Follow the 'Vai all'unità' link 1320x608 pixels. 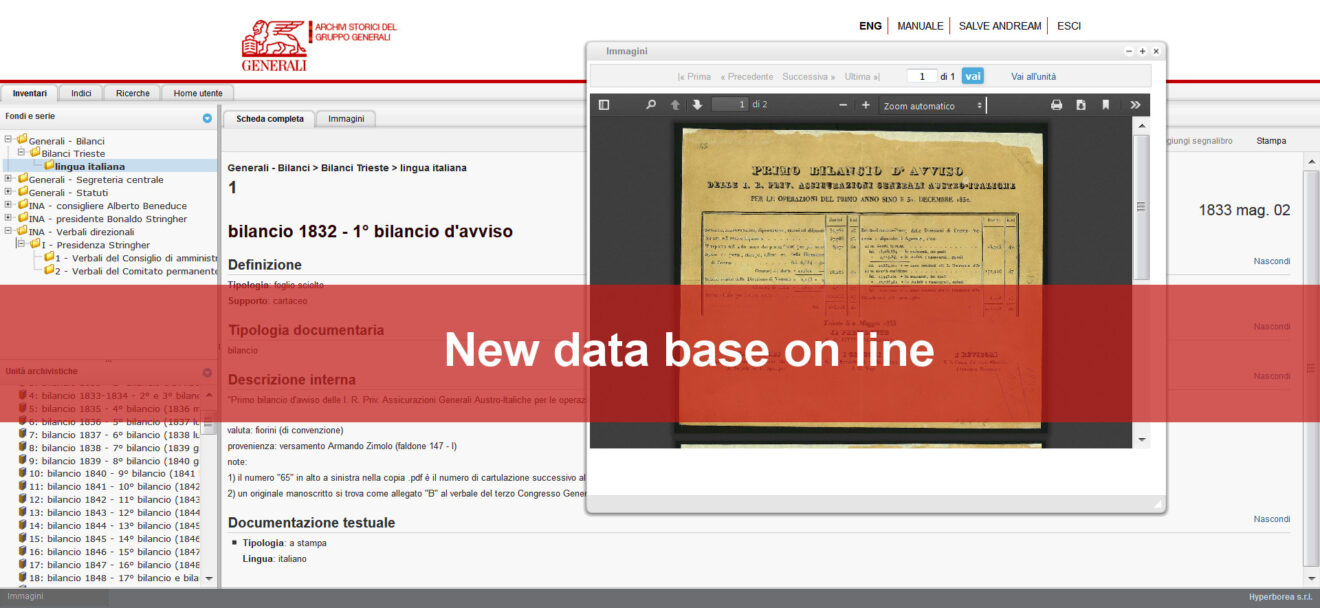(1033, 76)
